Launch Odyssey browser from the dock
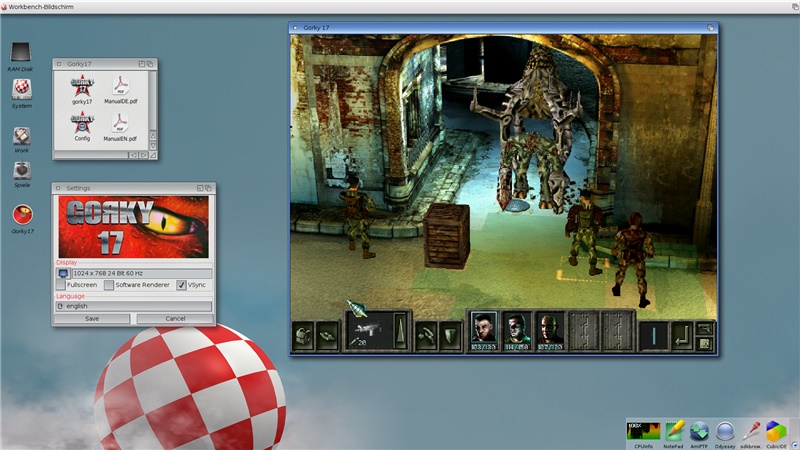Image resolution: width=800 pixels, height=450 pixels. [725, 434]
